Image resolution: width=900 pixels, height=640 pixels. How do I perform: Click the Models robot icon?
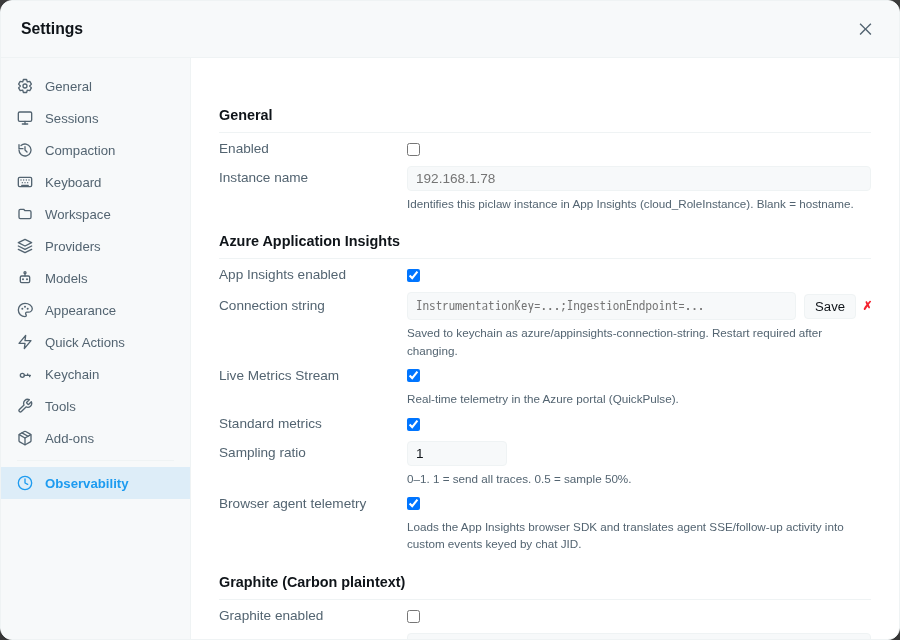25,278
